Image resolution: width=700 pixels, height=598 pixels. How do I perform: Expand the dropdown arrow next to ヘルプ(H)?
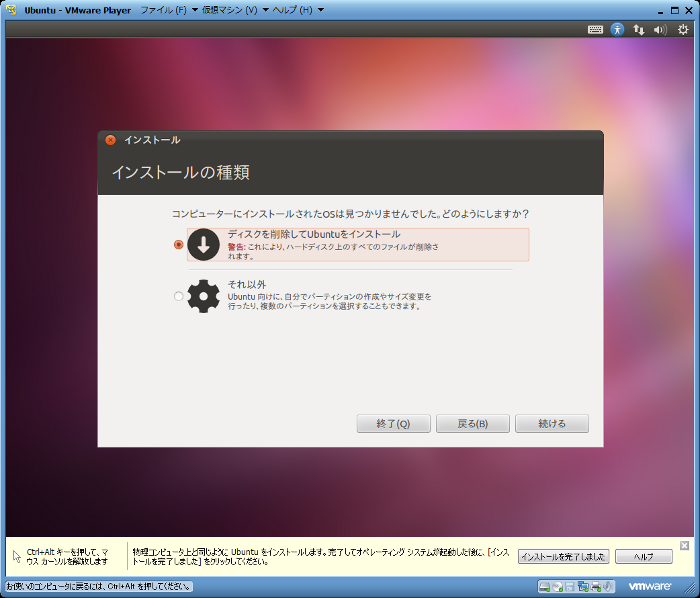tap(321, 10)
